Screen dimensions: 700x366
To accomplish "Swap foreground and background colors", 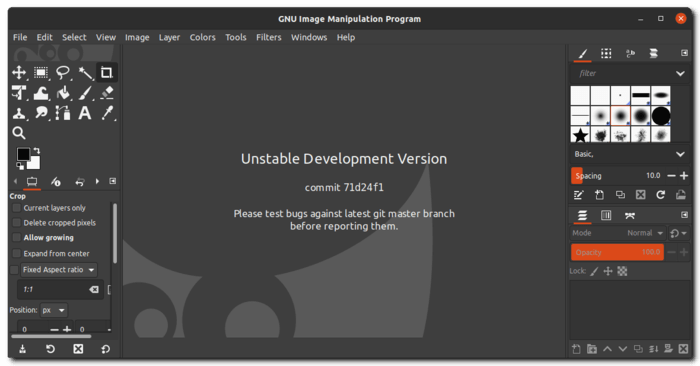I will (x=37, y=151).
